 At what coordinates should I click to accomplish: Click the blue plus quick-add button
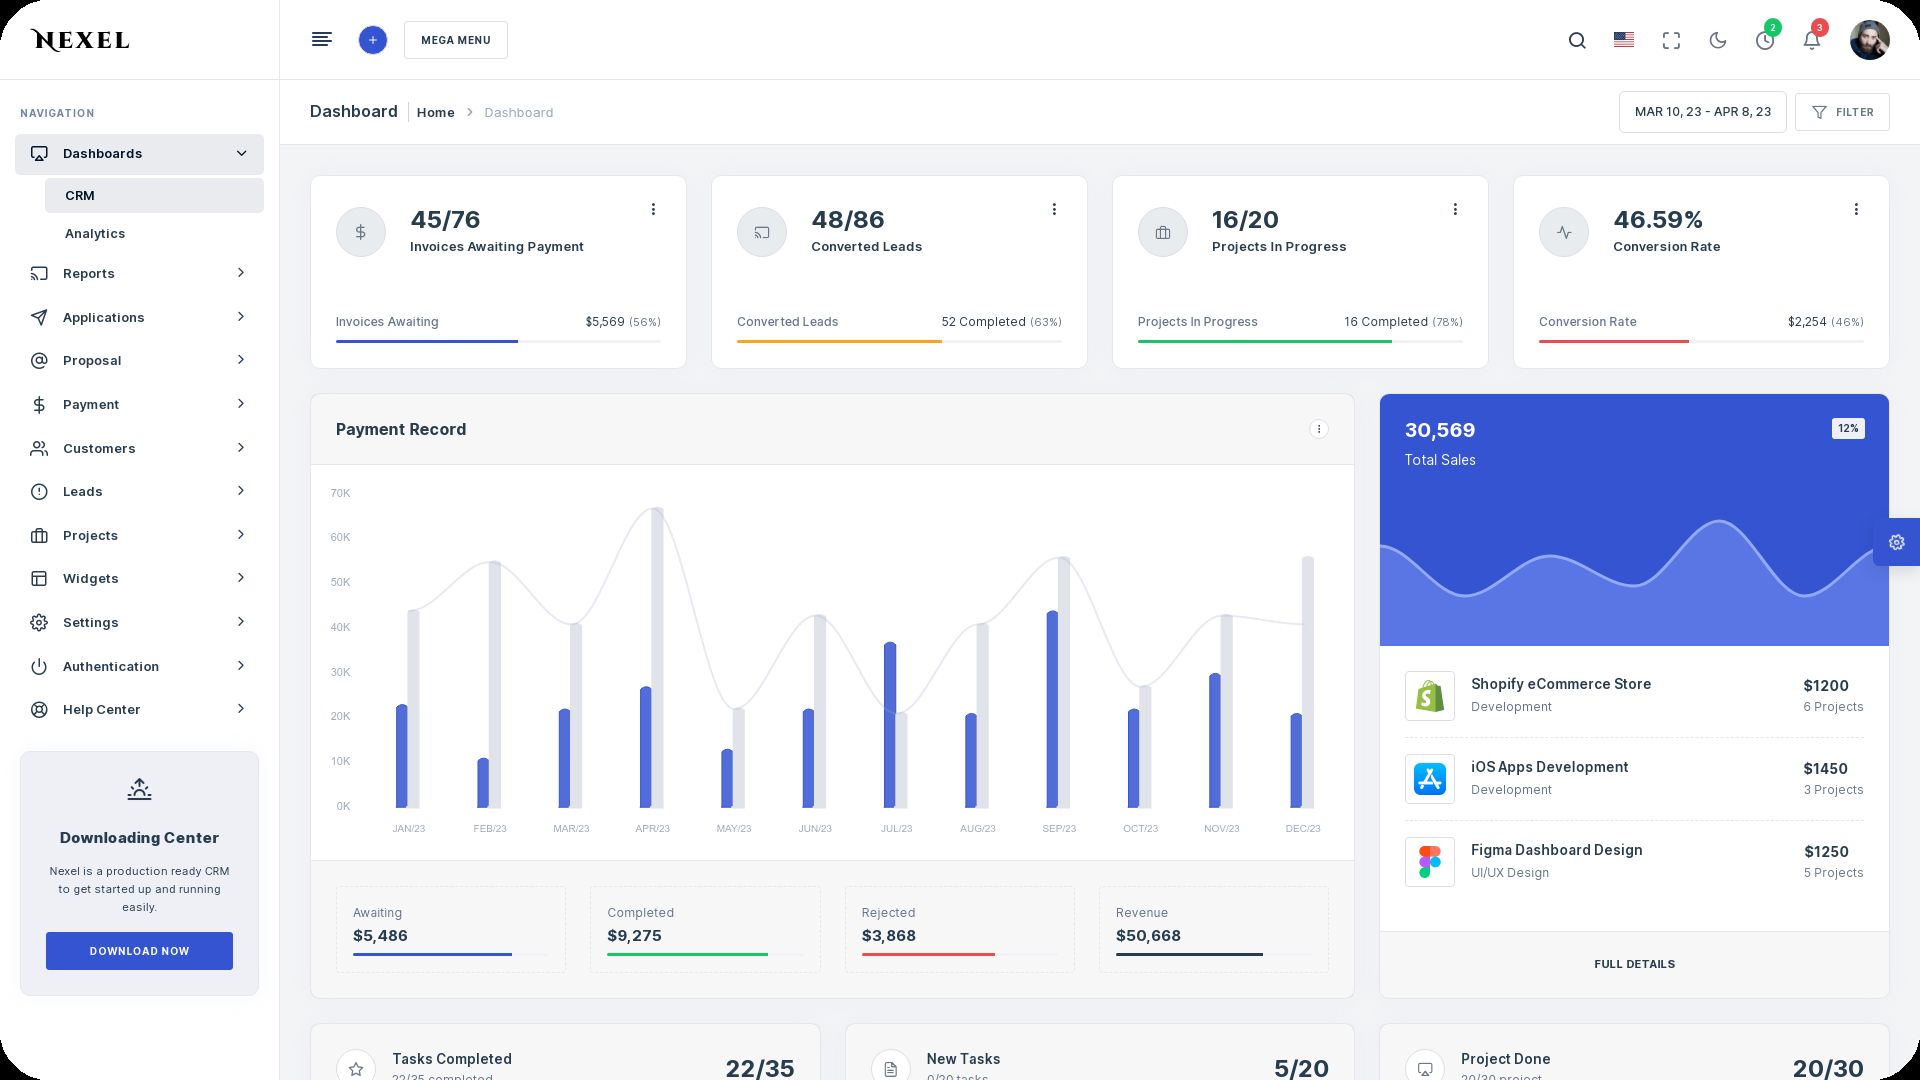[x=372, y=40]
